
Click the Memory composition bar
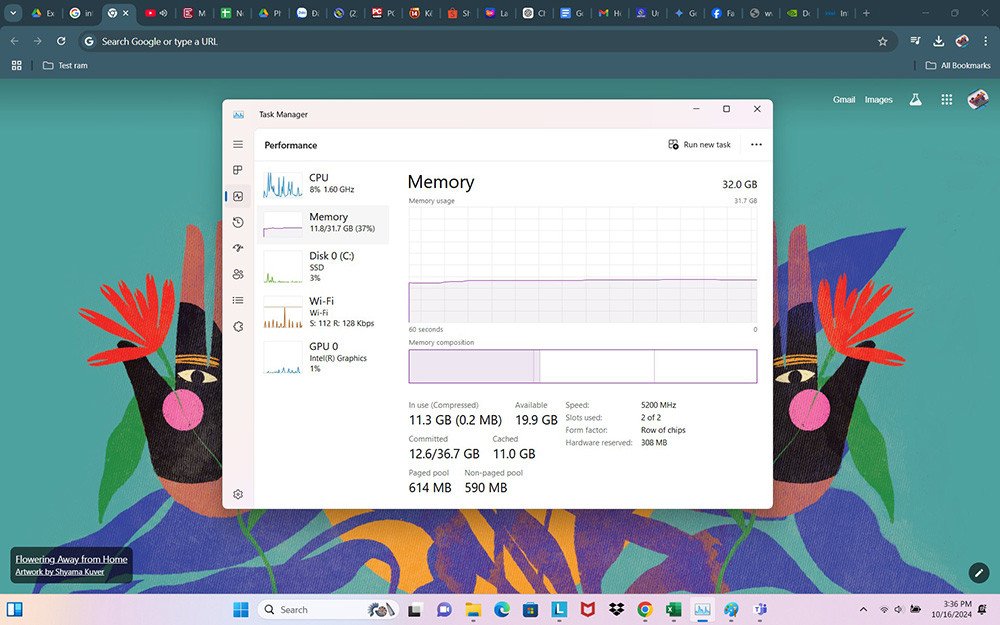582,366
